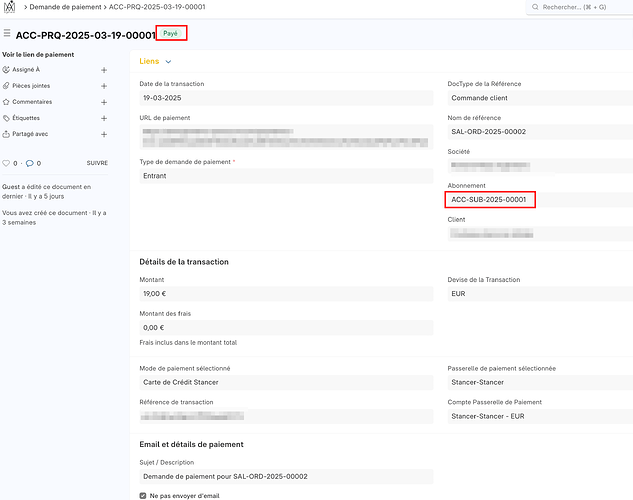Click the app logo in top-left corner
633x500 pixels.
pyautogui.click(x=10, y=8)
